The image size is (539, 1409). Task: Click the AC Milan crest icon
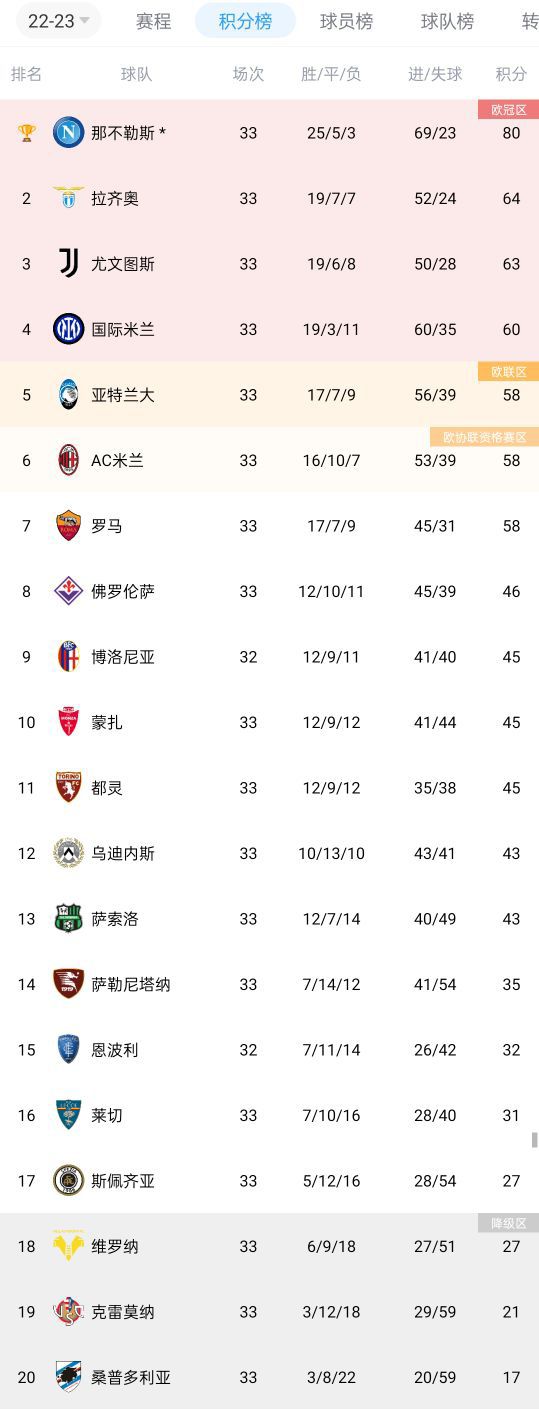[x=68, y=460]
